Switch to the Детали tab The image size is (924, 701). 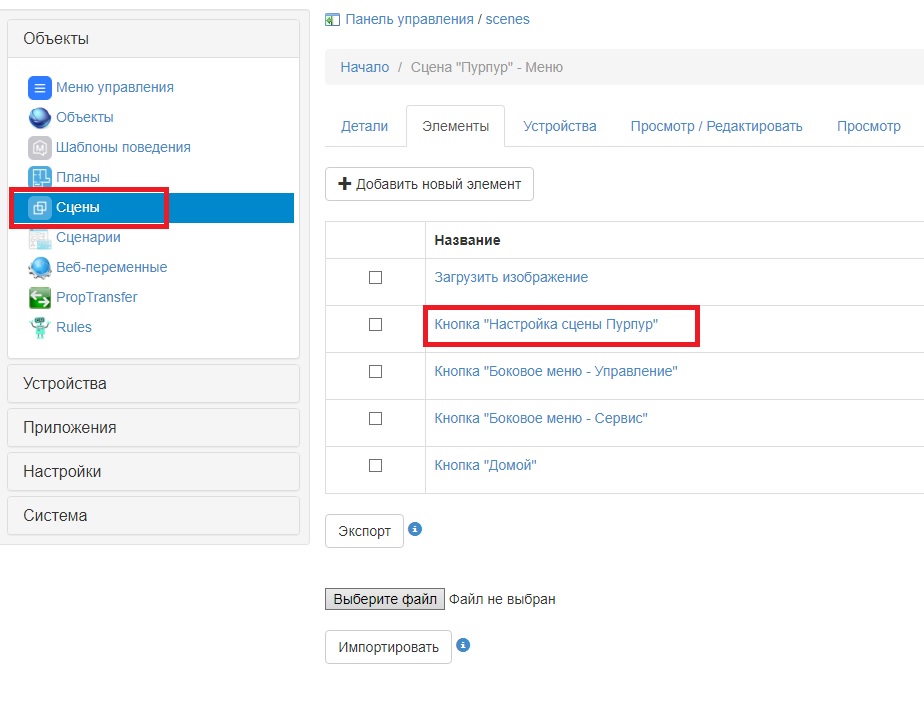pyautogui.click(x=364, y=126)
